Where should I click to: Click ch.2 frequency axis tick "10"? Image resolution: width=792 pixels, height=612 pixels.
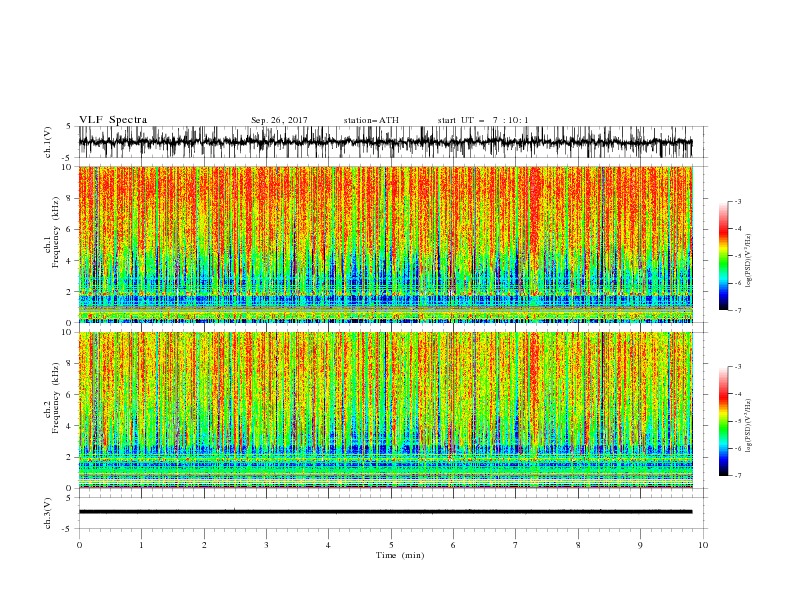point(67,332)
